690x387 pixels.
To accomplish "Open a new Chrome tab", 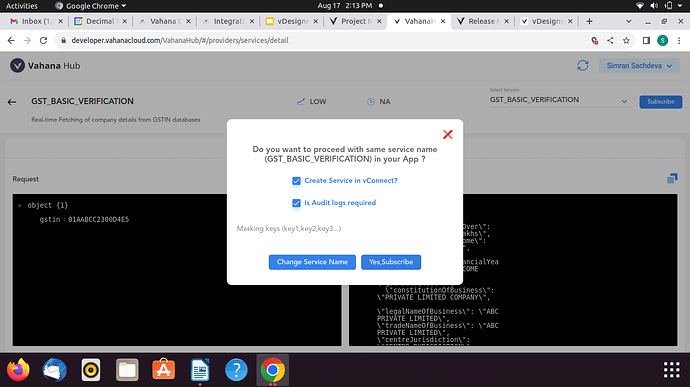I will pos(589,21).
